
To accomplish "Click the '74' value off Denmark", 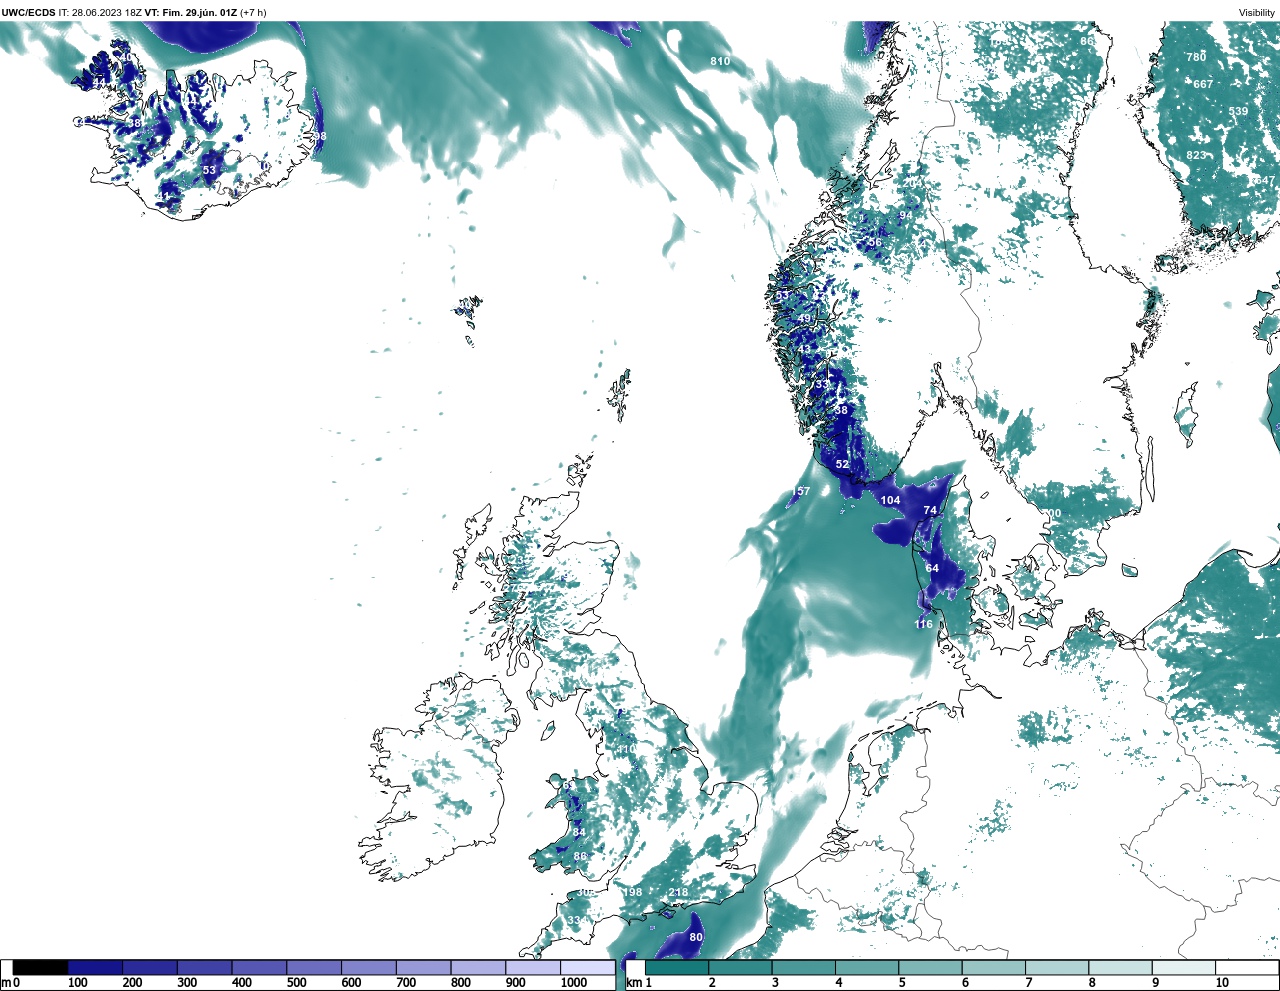I will (x=930, y=510).
